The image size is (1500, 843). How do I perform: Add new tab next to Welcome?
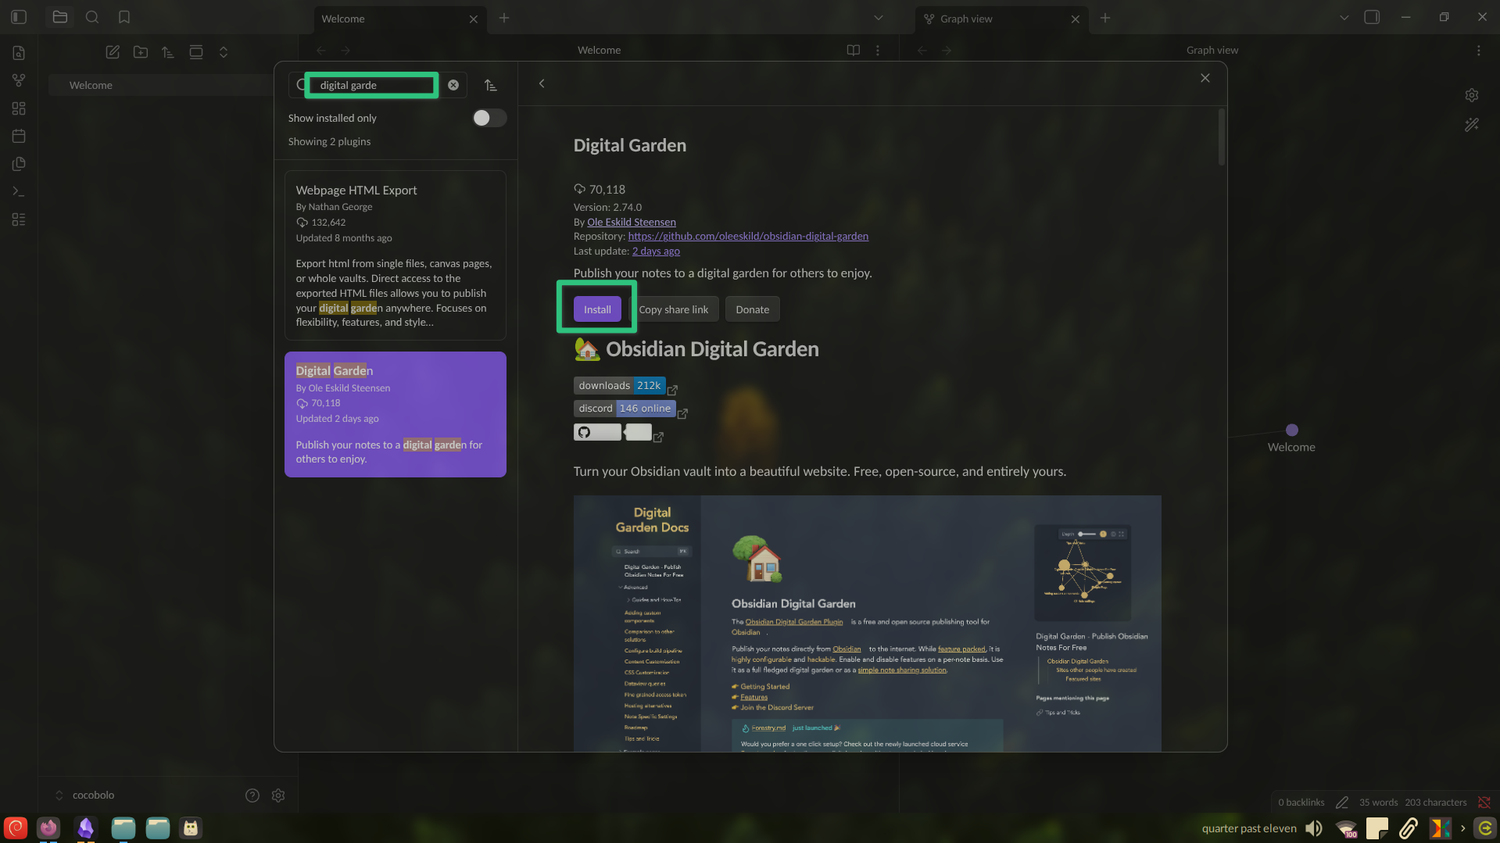pyautogui.click(x=504, y=18)
